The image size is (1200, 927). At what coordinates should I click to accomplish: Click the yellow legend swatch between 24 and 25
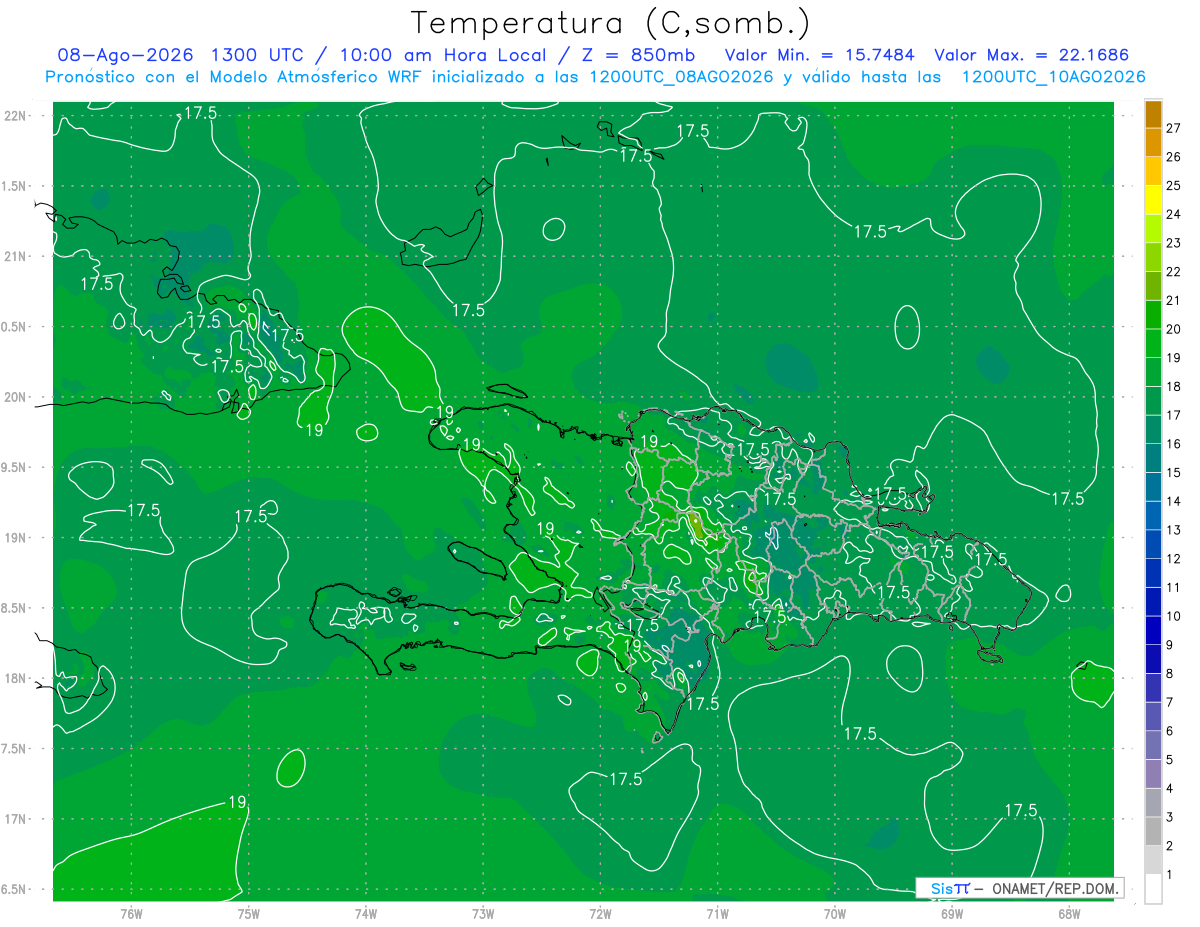point(1153,200)
